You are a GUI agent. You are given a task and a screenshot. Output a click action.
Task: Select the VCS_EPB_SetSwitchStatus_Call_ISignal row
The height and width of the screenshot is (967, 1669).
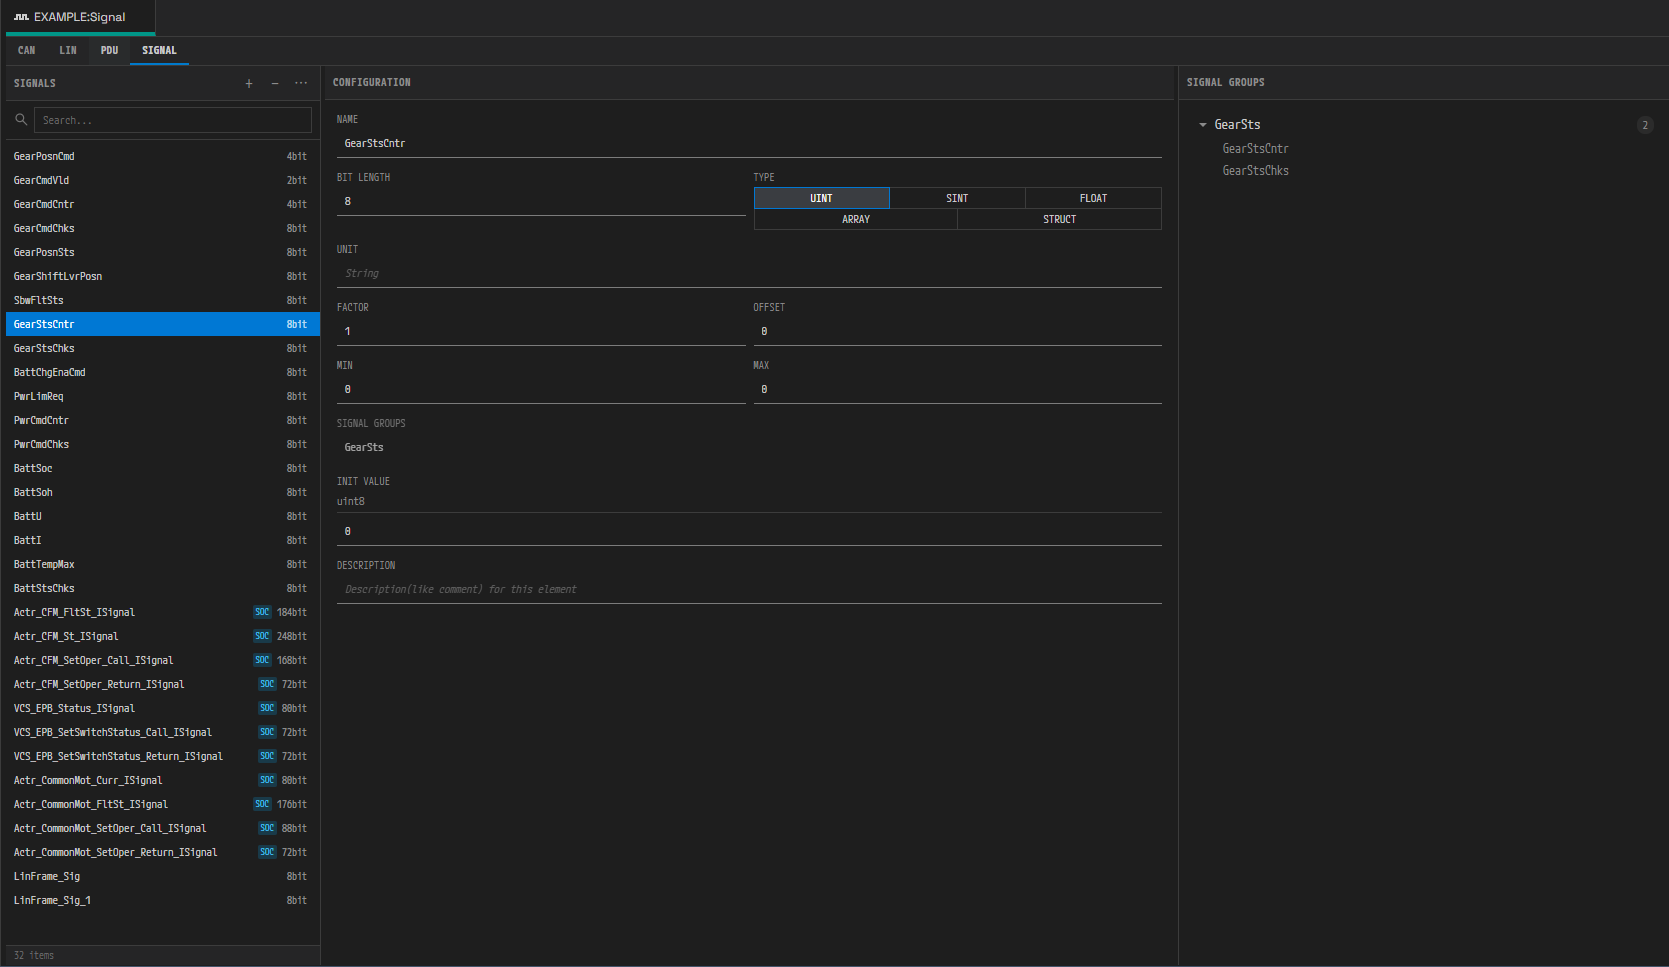(163, 732)
